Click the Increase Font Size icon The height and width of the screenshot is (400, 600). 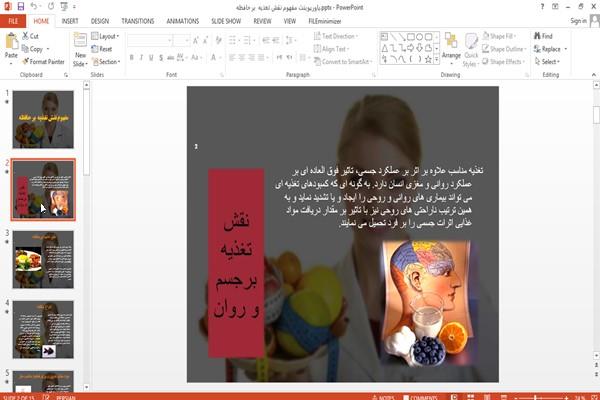[196, 40]
